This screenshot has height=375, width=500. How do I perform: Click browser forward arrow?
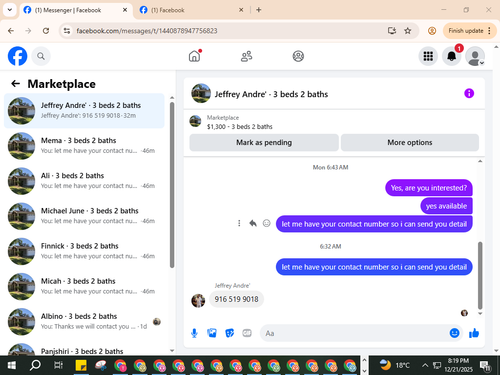tap(28, 31)
